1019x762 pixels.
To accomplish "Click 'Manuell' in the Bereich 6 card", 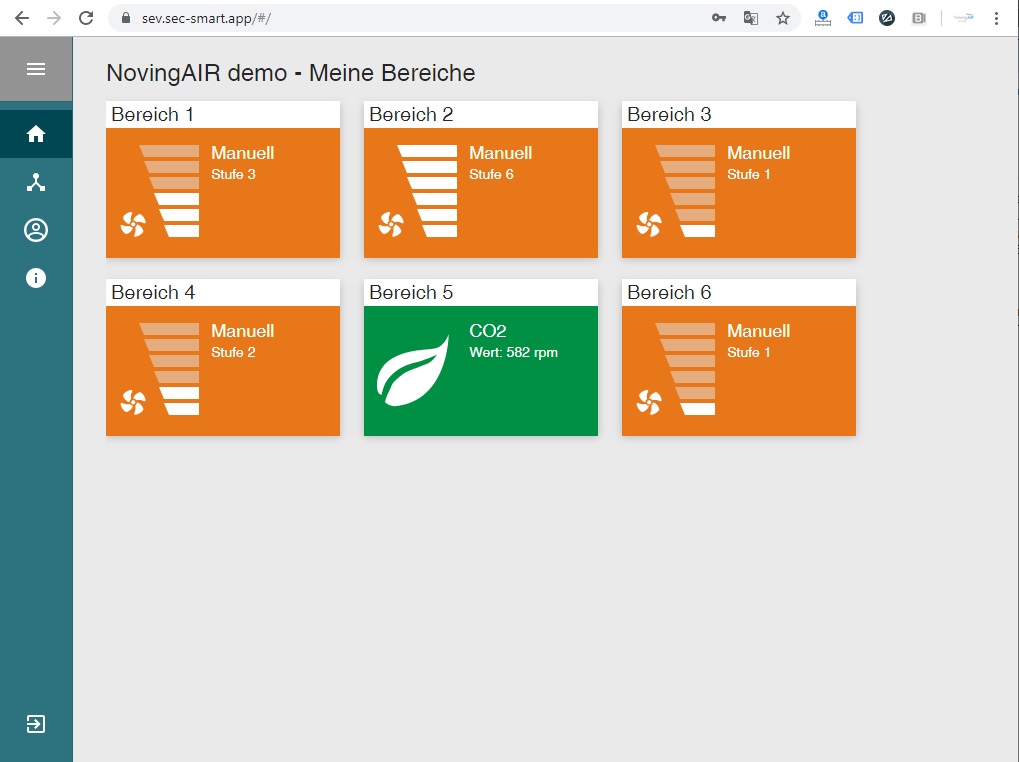I will pos(758,331).
